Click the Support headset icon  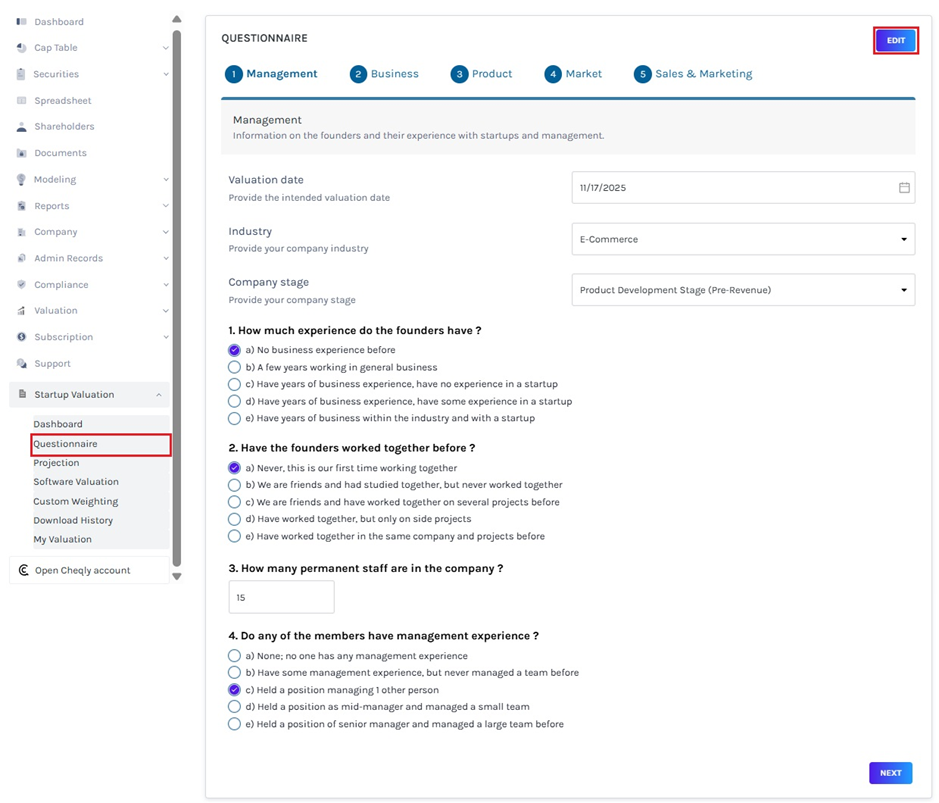point(22,364)
